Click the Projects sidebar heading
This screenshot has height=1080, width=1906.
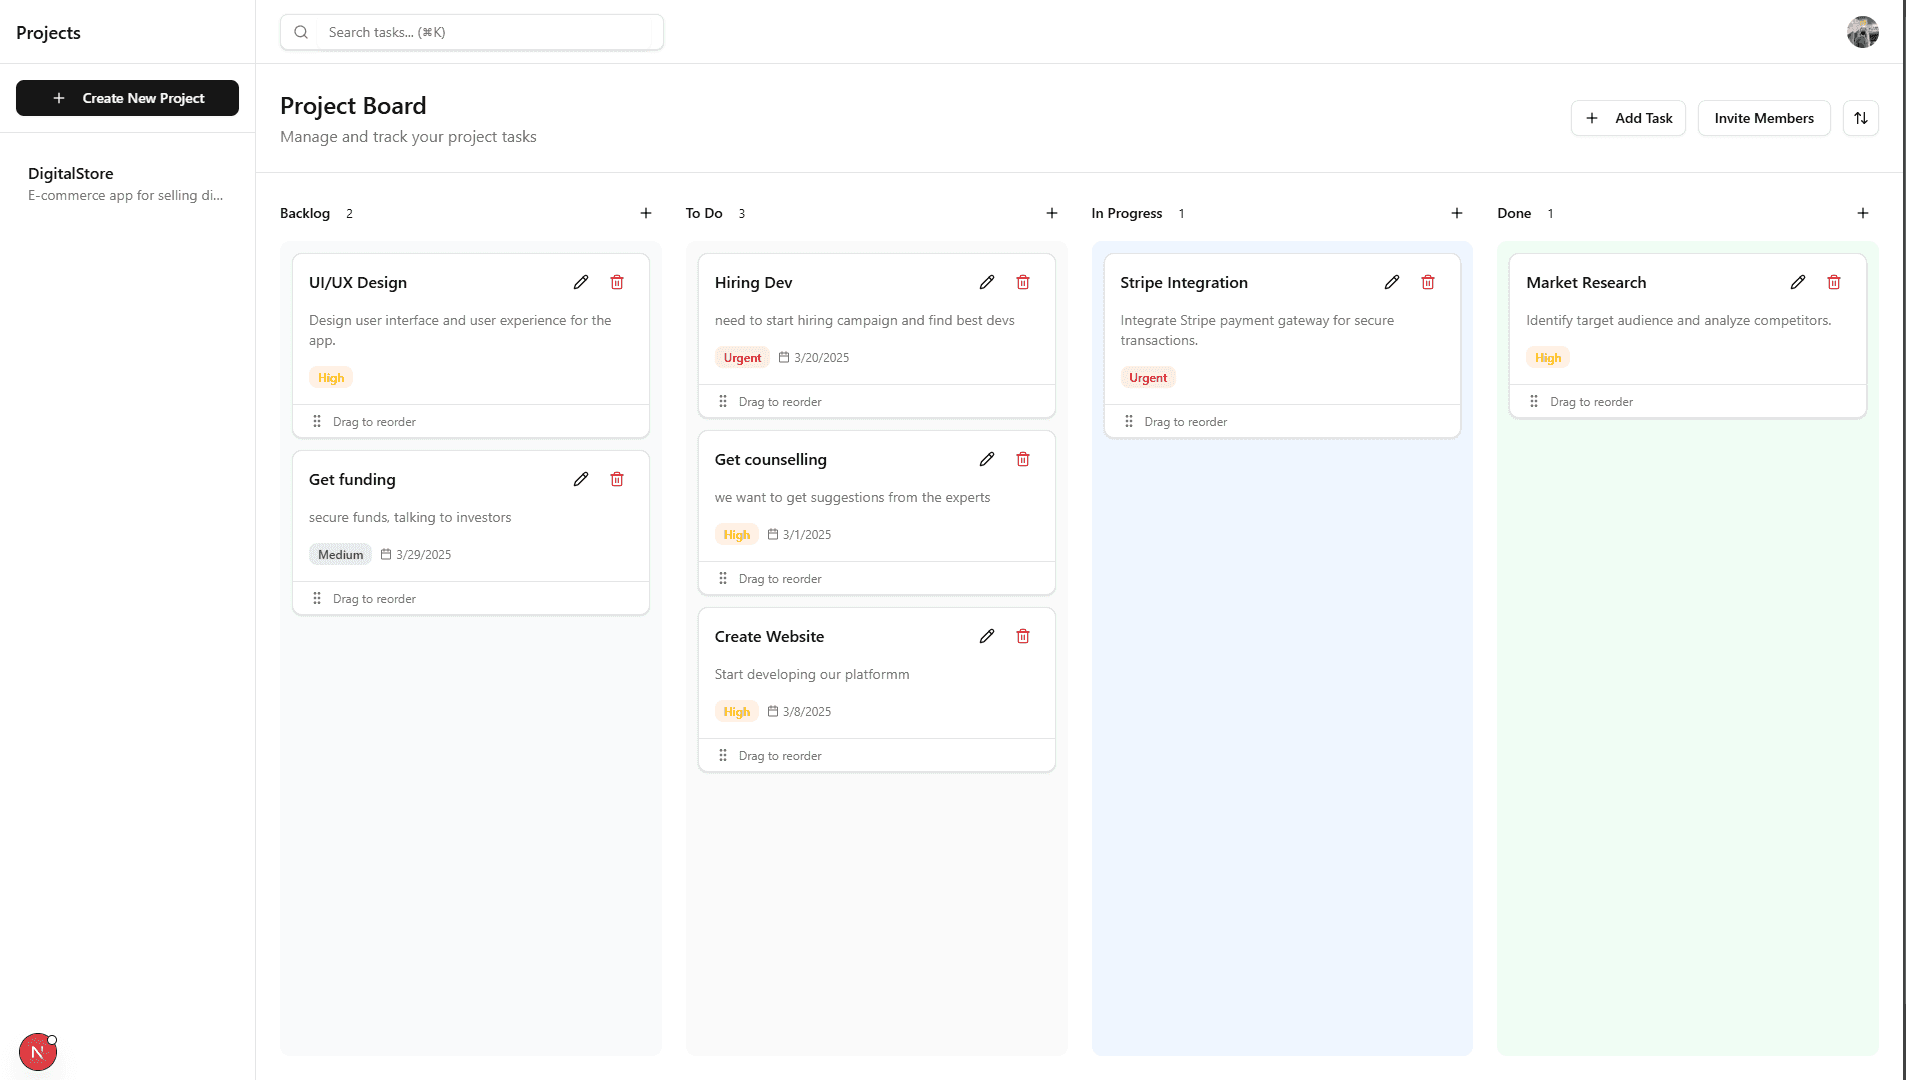[x=48, y=32]
